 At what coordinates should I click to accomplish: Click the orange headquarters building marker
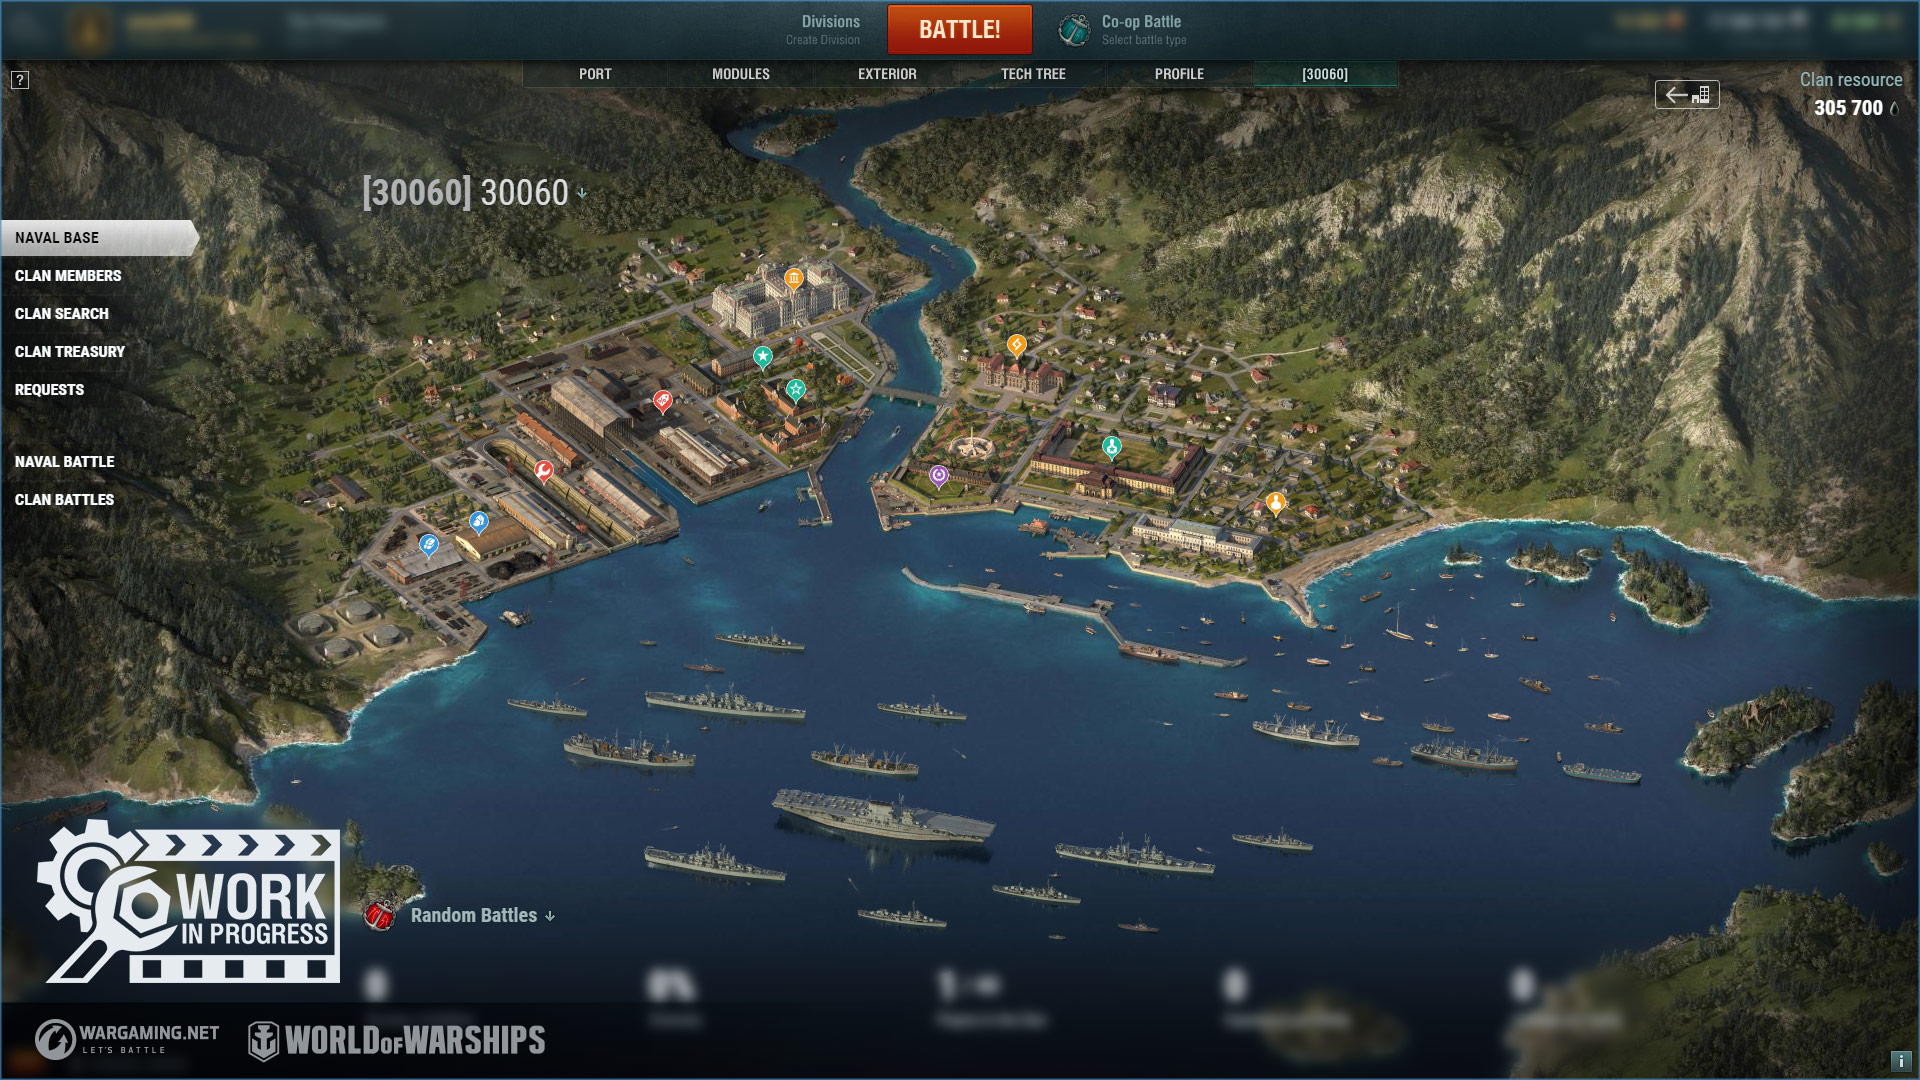[x=794, y=278]
